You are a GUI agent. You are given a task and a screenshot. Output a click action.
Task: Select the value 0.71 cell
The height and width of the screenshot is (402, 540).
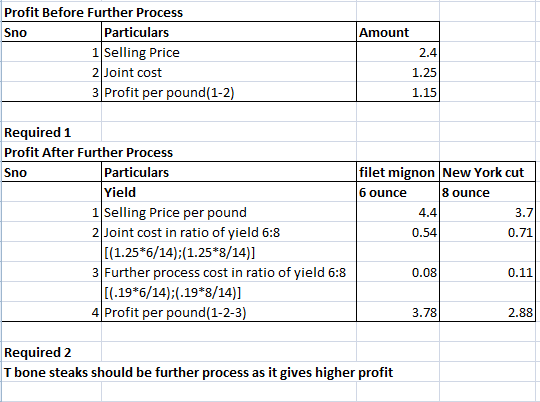(x=487, y=232)
